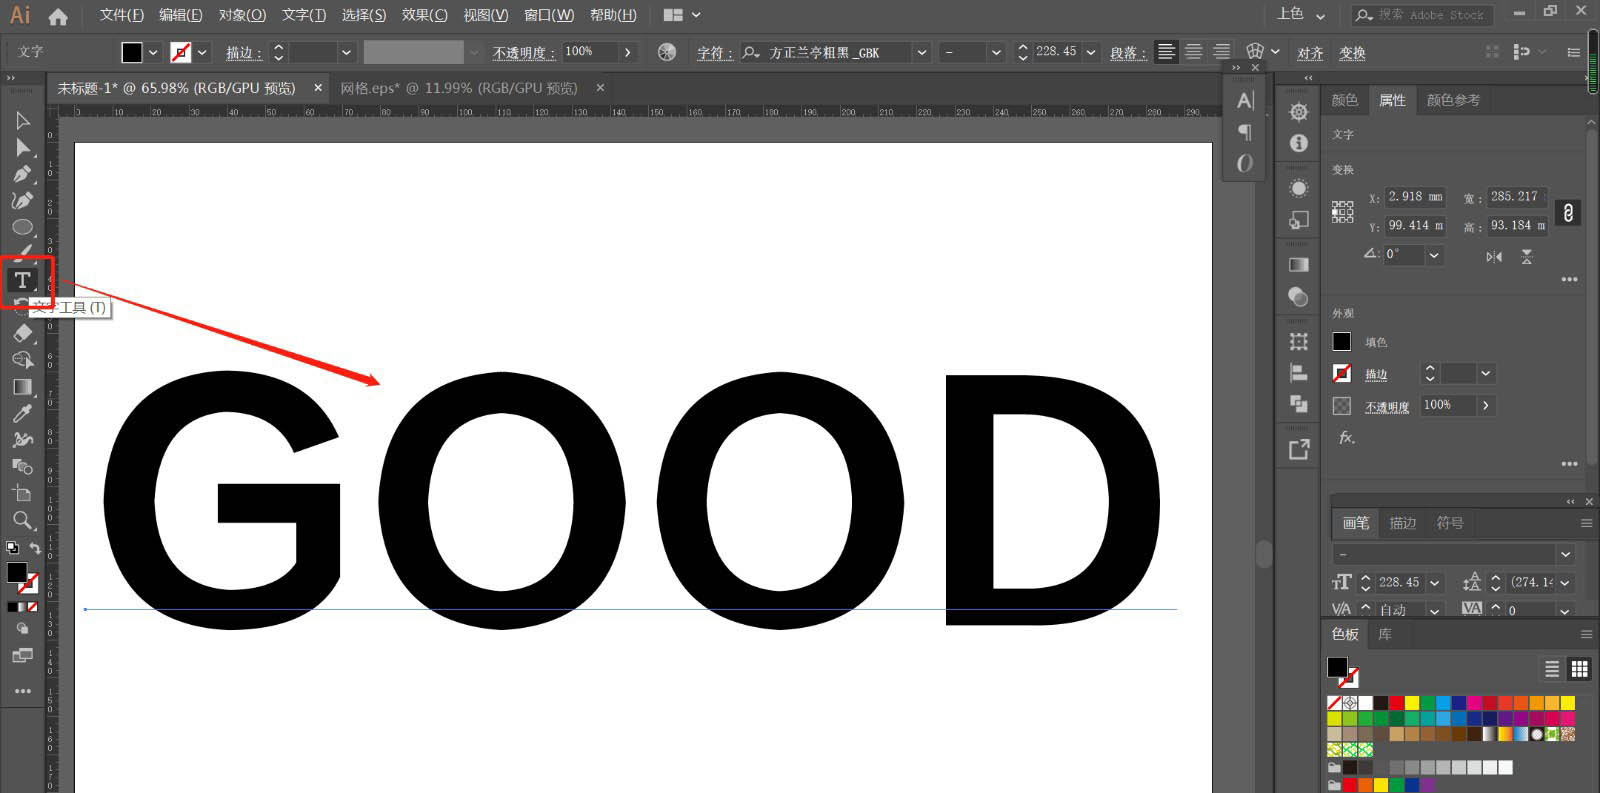1600x793 pixels.
Task: Click the 描边 link in Appearance section
Action: coord(1376,374)
